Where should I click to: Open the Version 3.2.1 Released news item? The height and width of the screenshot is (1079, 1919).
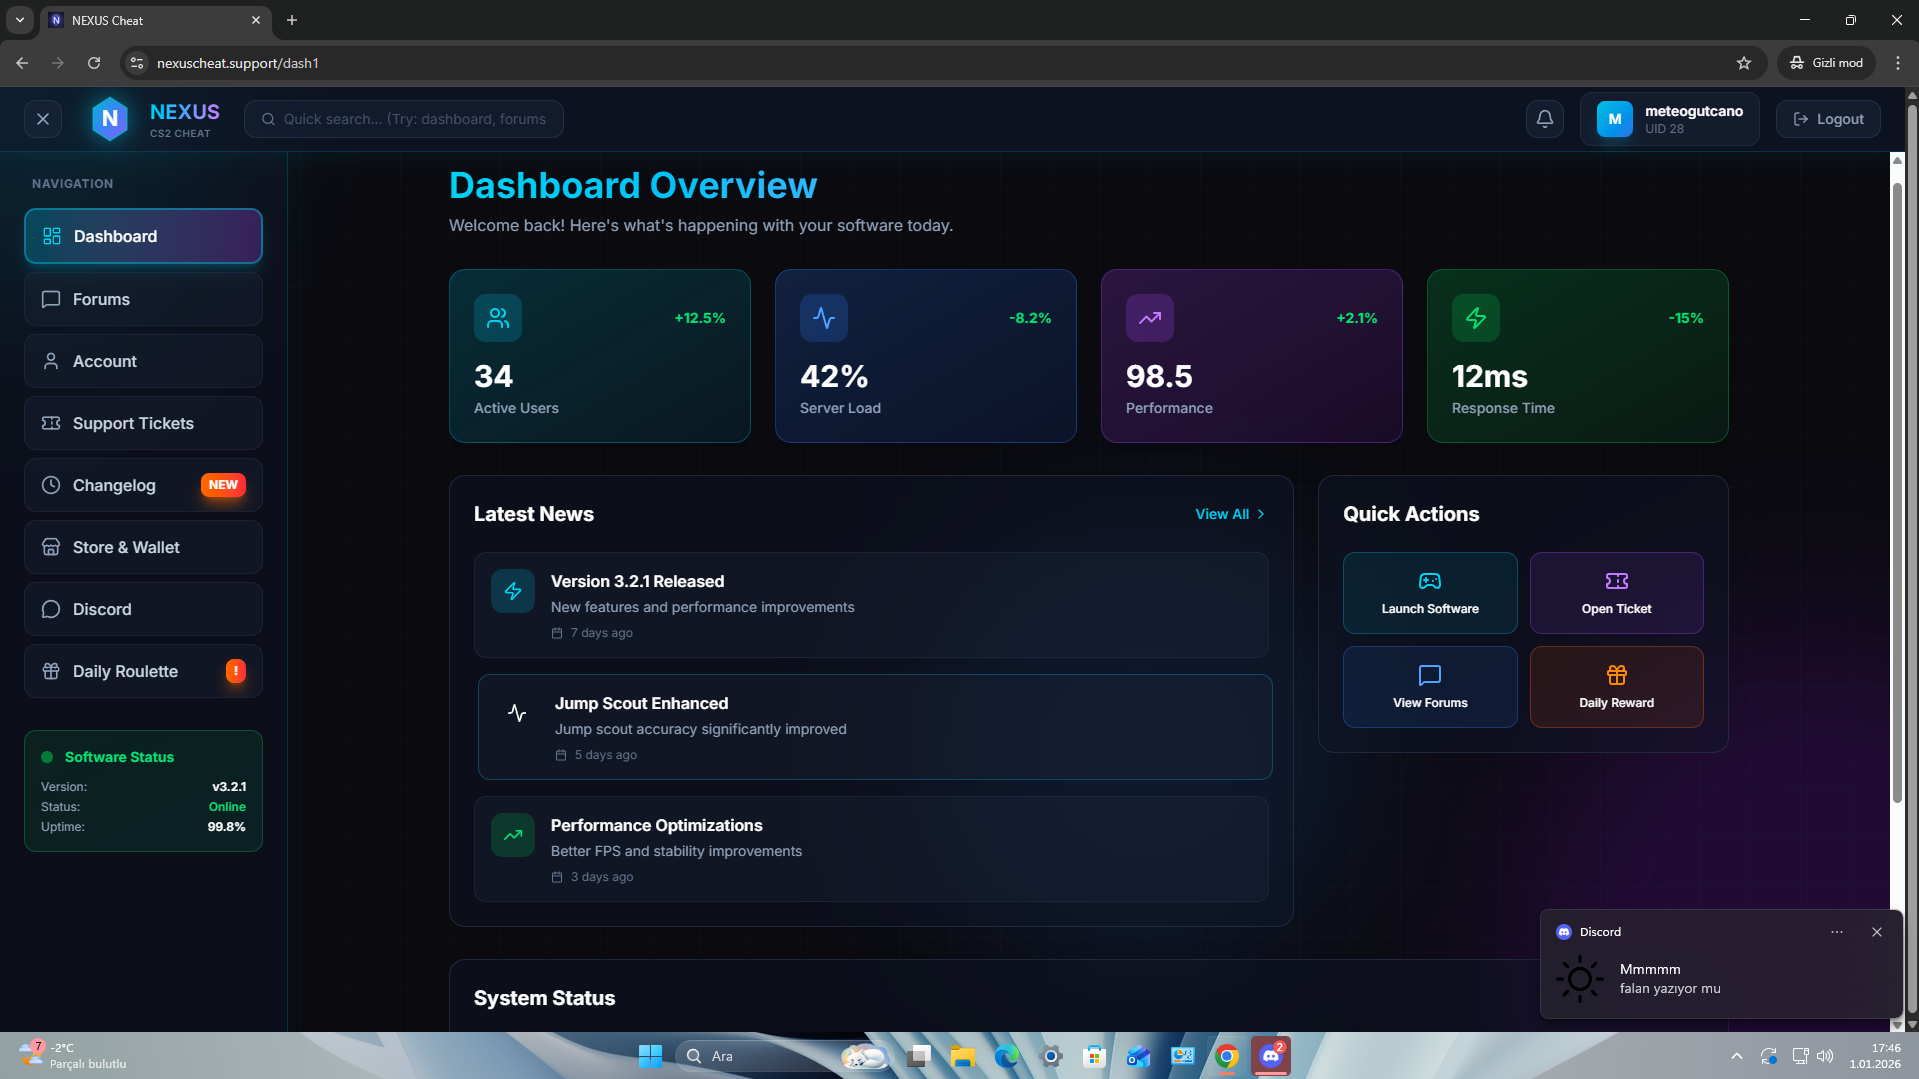871,605
